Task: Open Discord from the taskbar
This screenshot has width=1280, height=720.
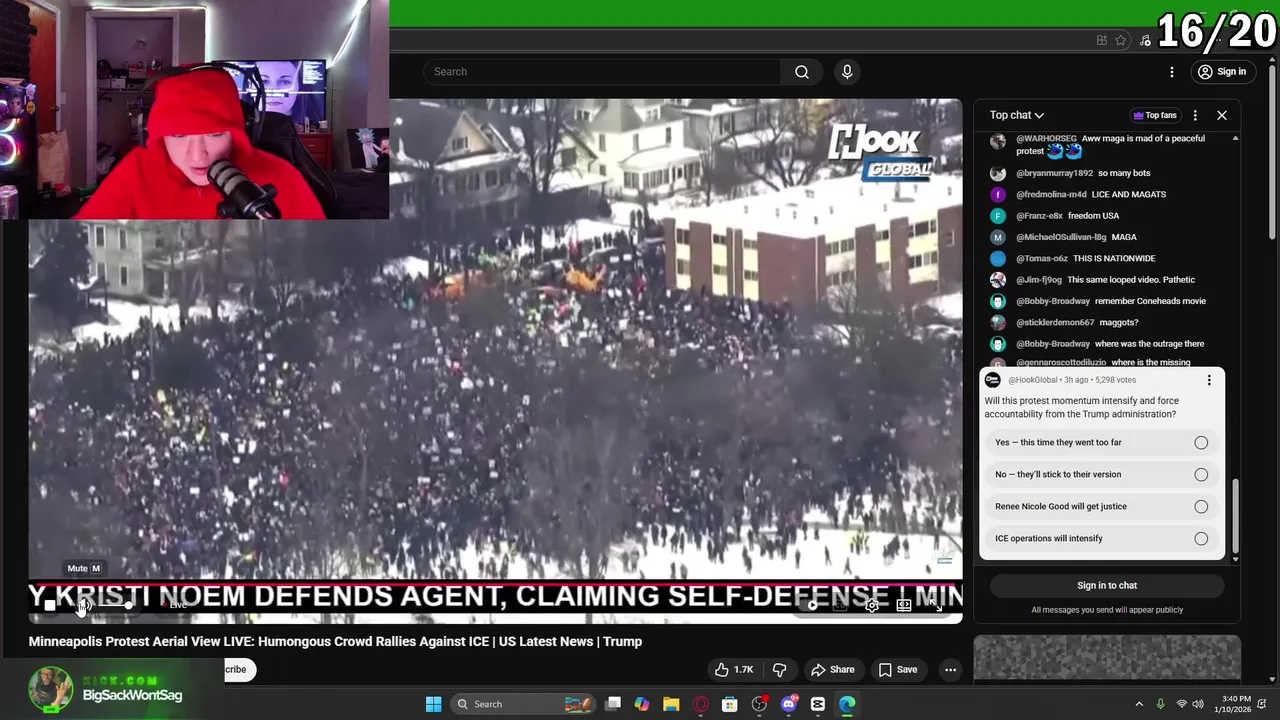Action: click(789, 704)
